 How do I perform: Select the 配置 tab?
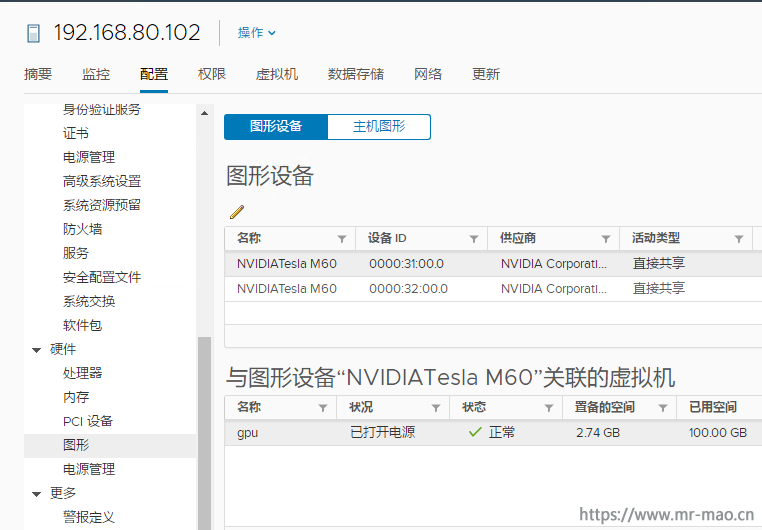pyautogui.click(x=154, y=74)
